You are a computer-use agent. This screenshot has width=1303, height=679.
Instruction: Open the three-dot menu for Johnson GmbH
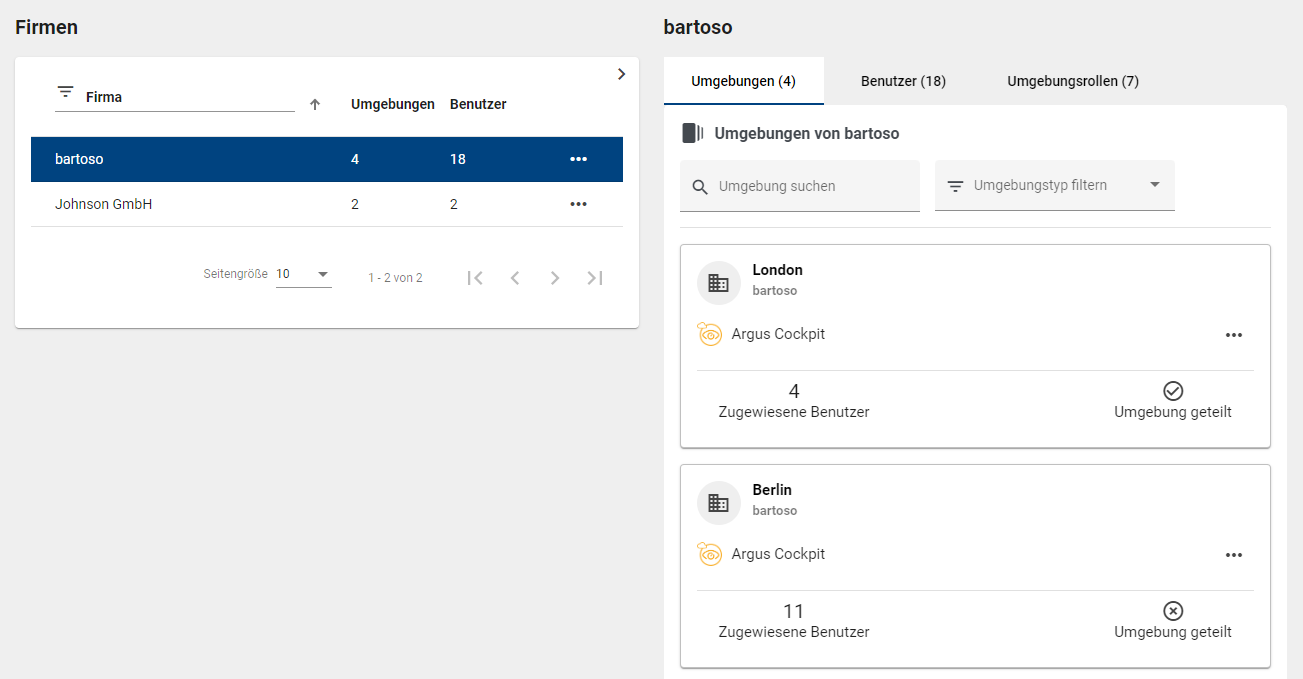coord(578,204)
